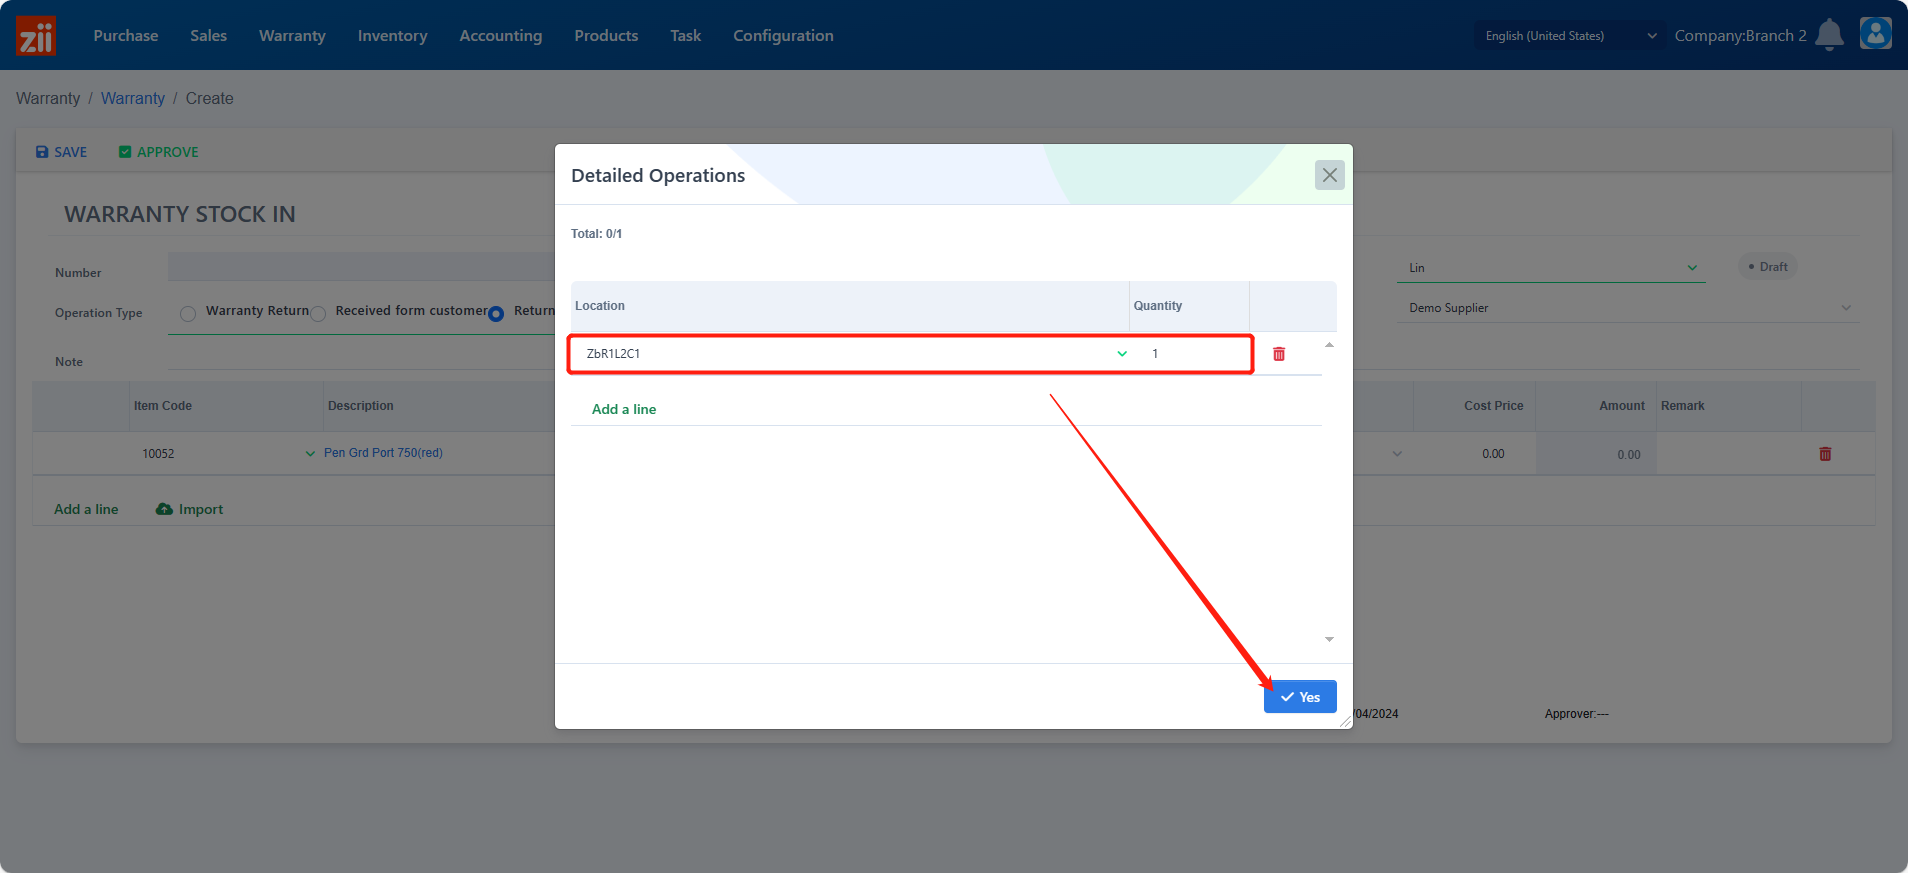This screenshot has height=873, width=1908.
Task: Open the Warranty menu in navbar
Action: [x=292, y=36]
